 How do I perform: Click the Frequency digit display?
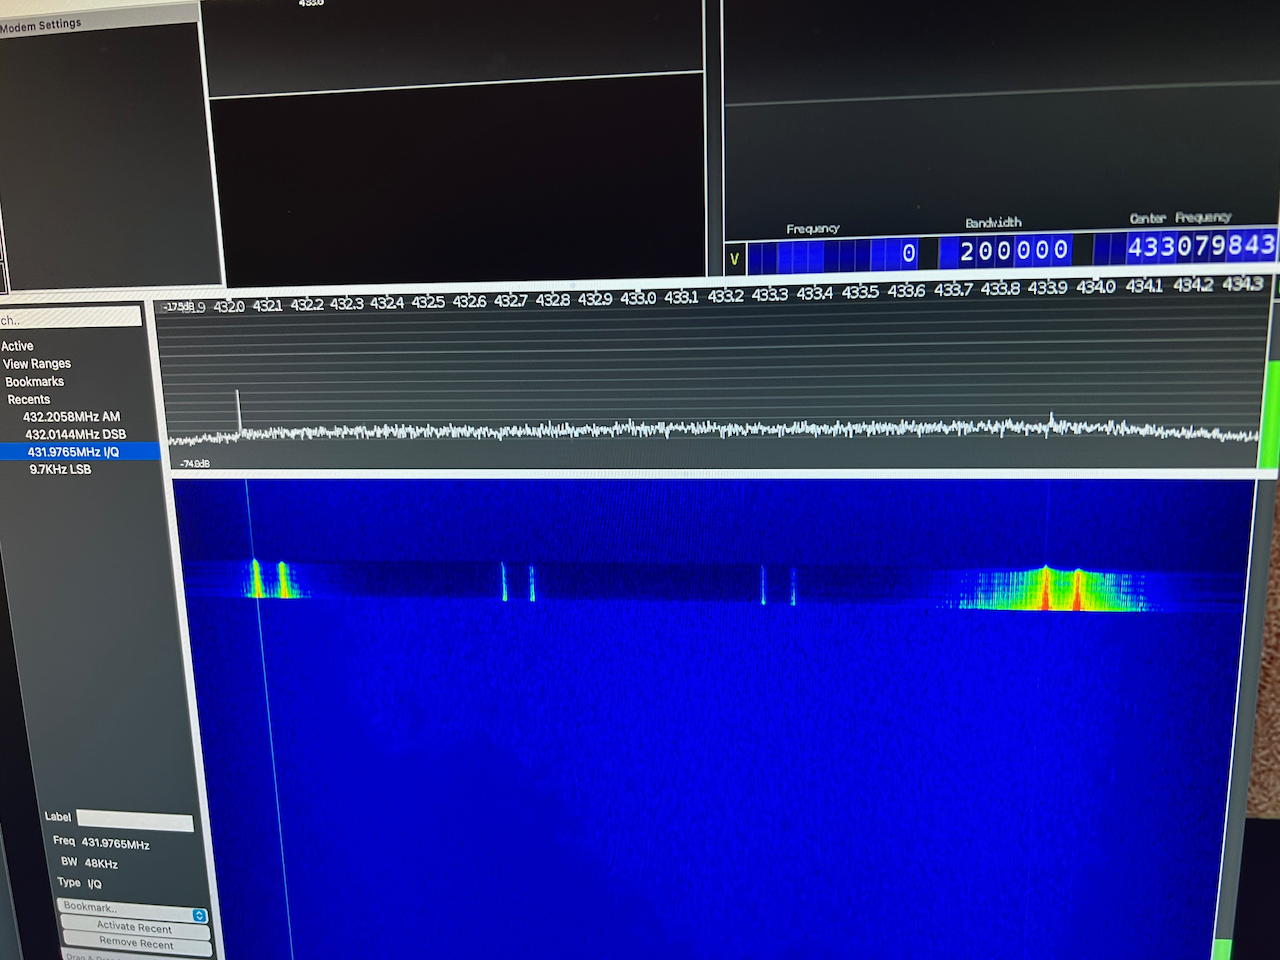(834, 254)
